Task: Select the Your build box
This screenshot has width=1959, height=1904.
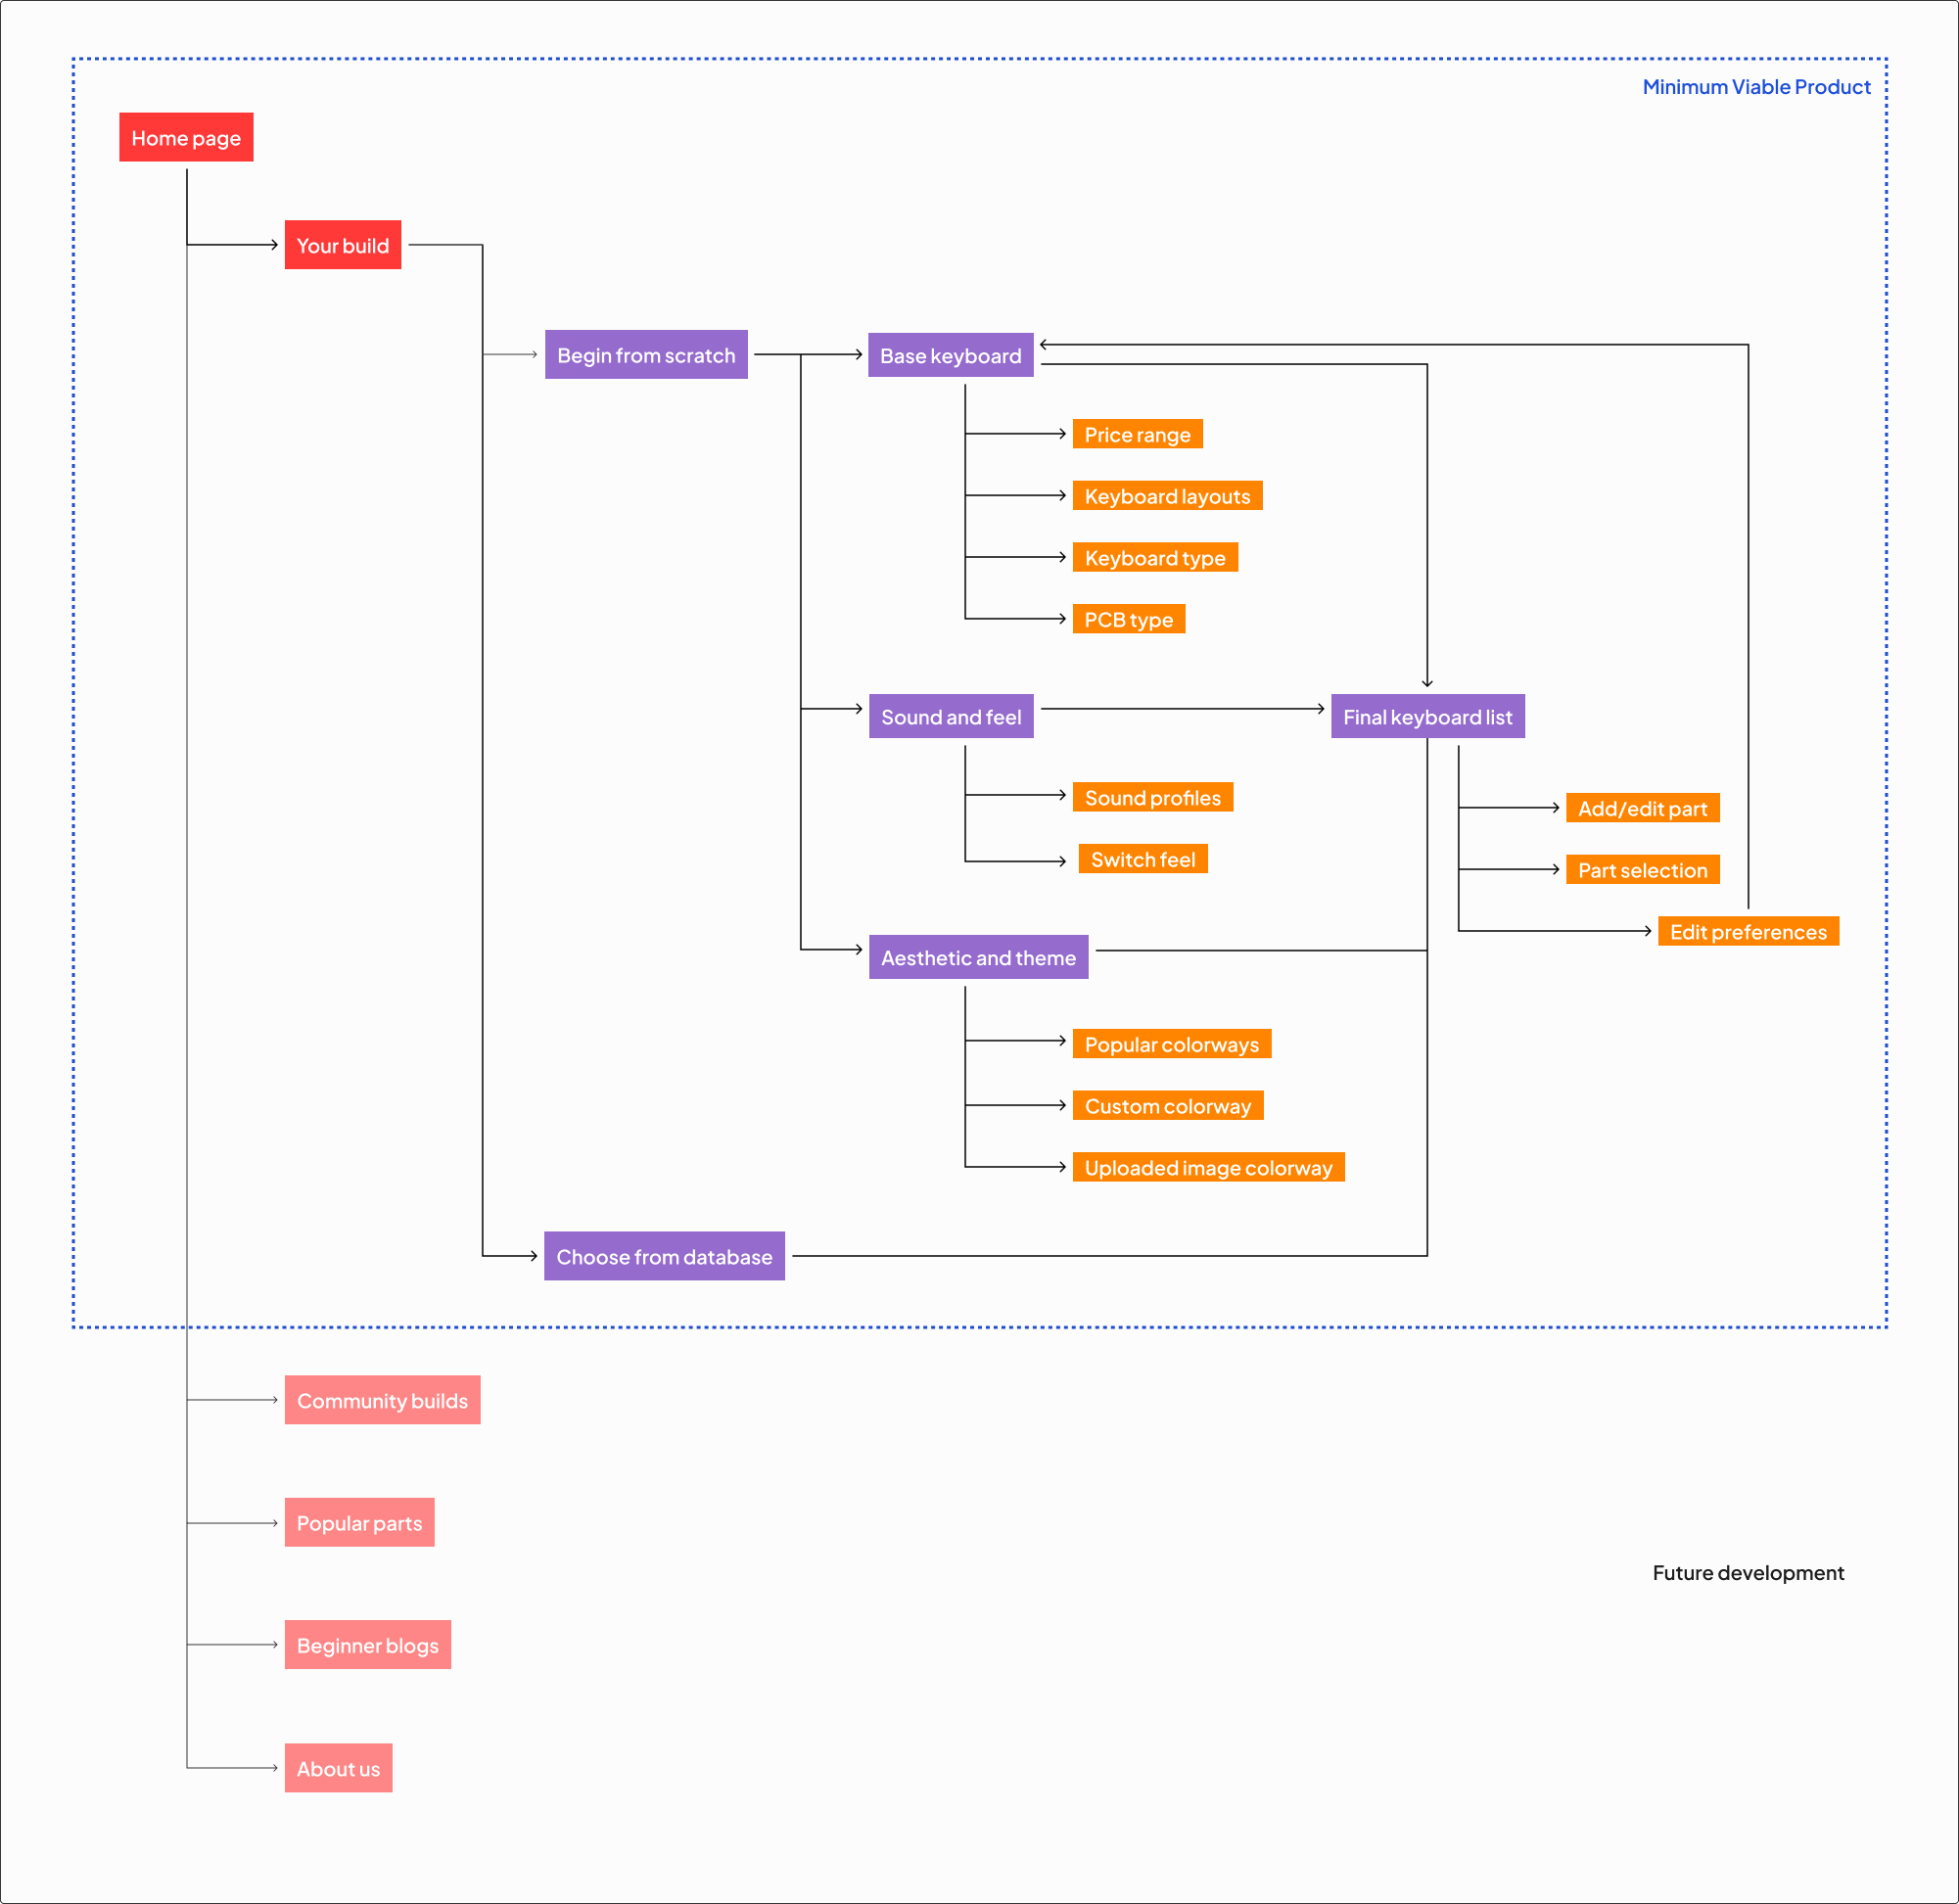Action: click(342, 245)
